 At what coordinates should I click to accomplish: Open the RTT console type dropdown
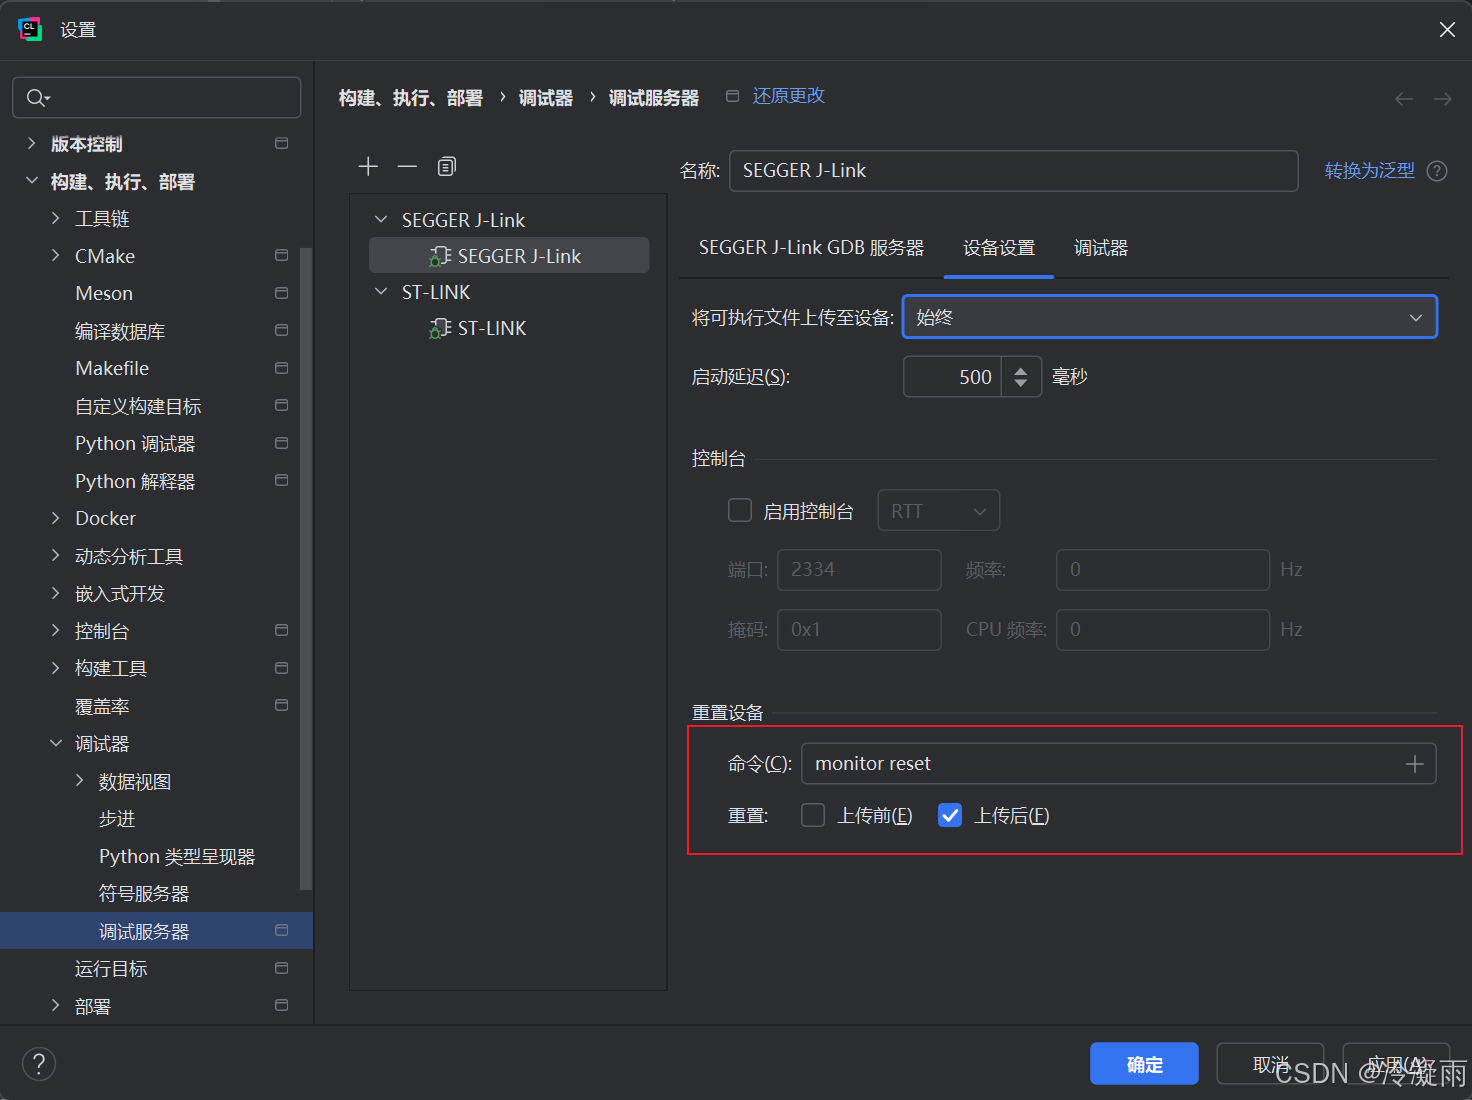tap(938, 511)
